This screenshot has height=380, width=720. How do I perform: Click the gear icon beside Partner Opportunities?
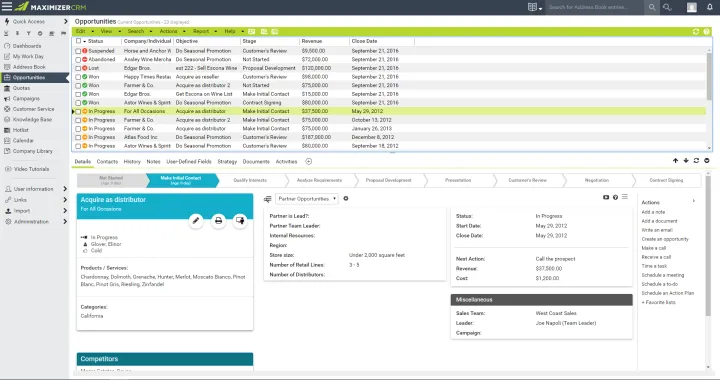click(x=346, y=199)
